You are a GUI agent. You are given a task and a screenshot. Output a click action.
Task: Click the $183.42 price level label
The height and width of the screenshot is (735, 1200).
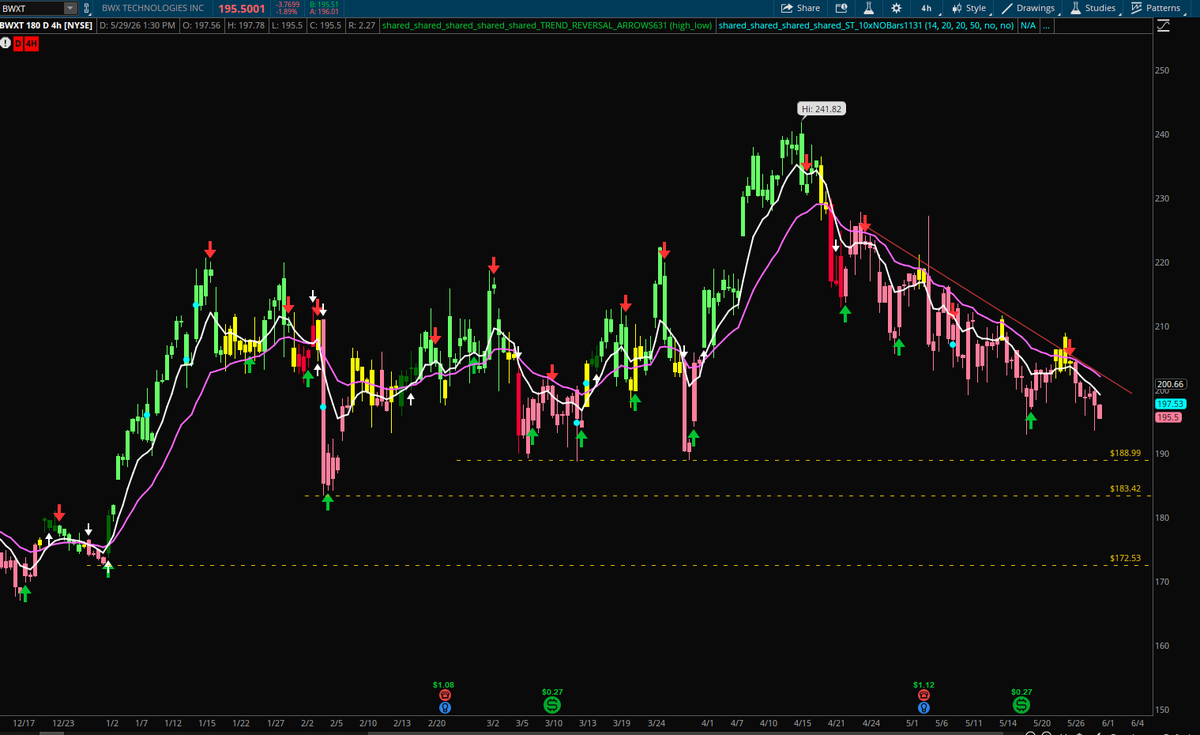point(1125,488)
